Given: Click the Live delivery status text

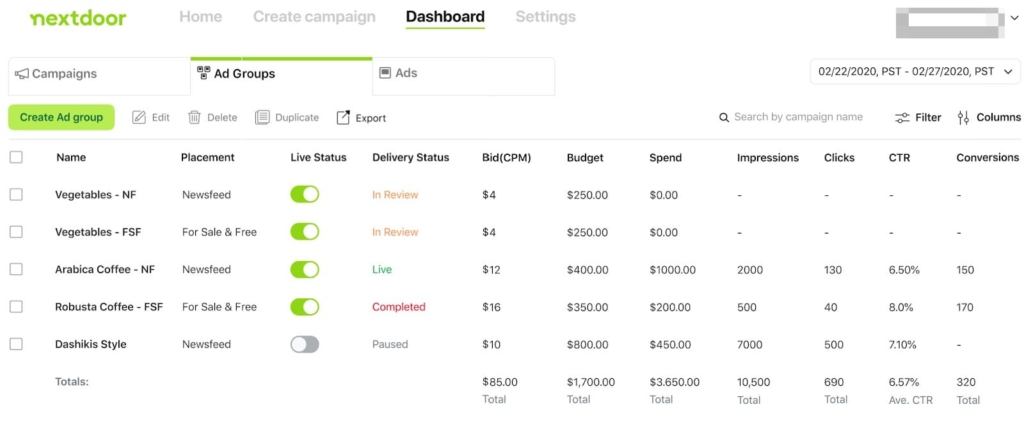Looking at the screenshot, I should point(382,269).
